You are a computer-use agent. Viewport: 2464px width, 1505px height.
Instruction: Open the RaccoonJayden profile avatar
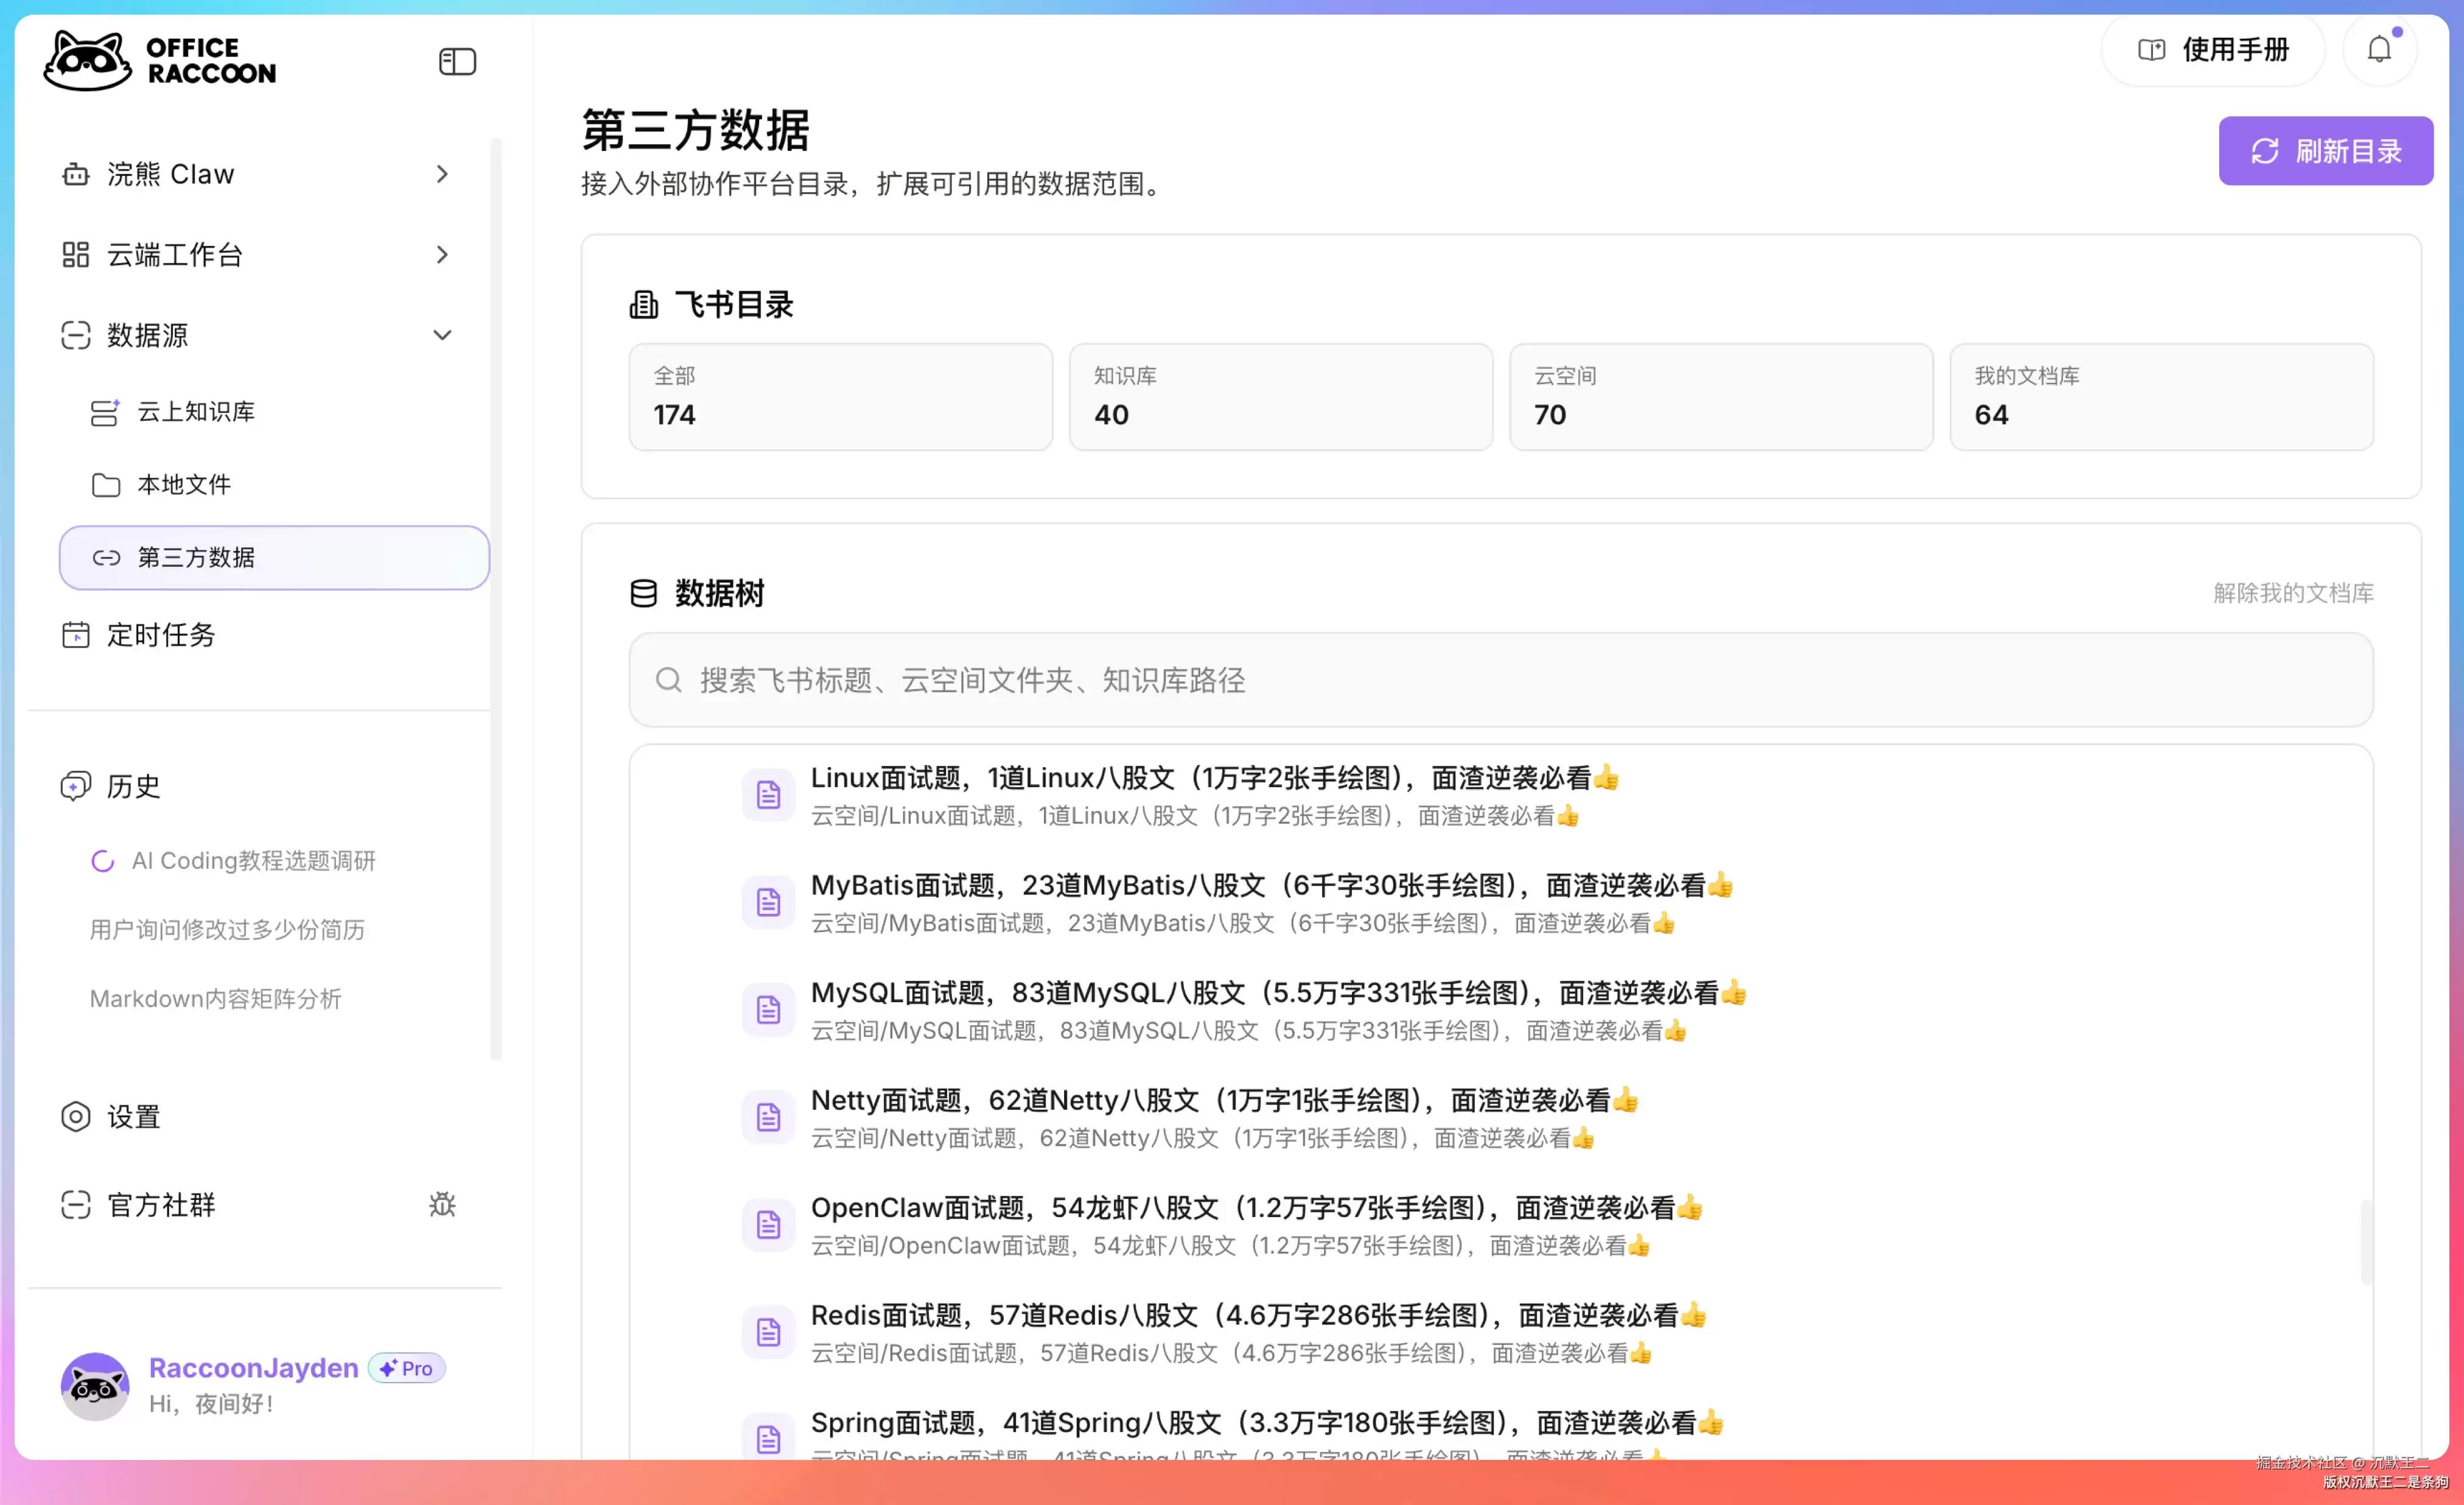(95, 1385)
